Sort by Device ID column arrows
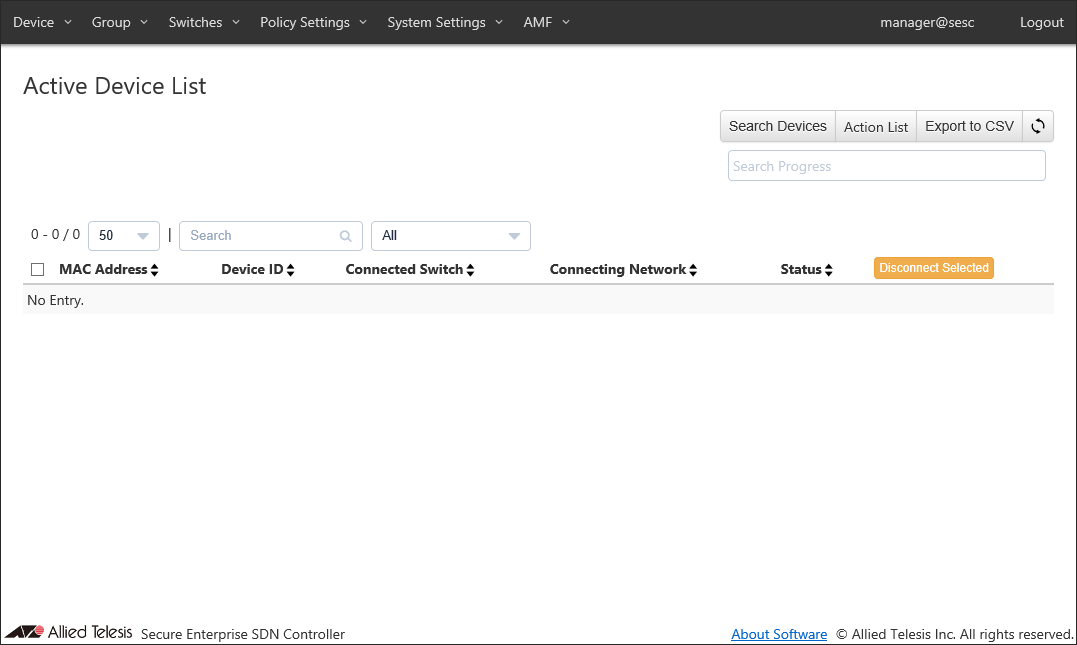The width and height of the screenshot is (1077, 645). pos(291,270)
